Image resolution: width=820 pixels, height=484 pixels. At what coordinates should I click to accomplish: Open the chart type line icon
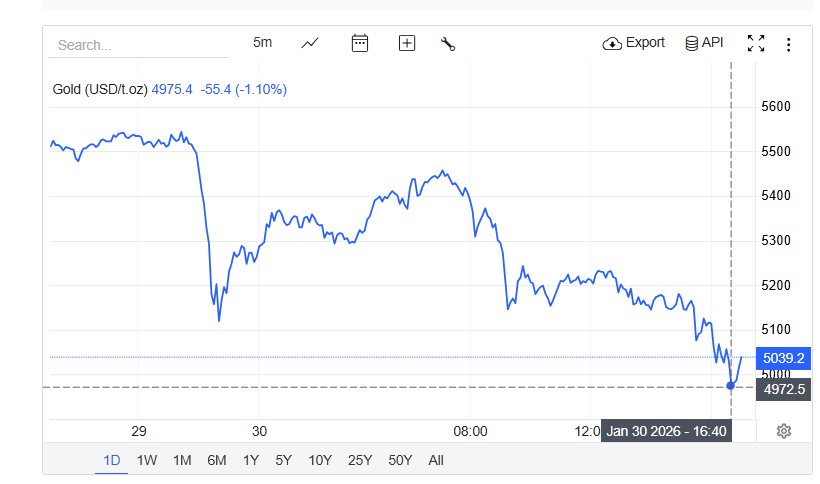[x=310, y=43]
